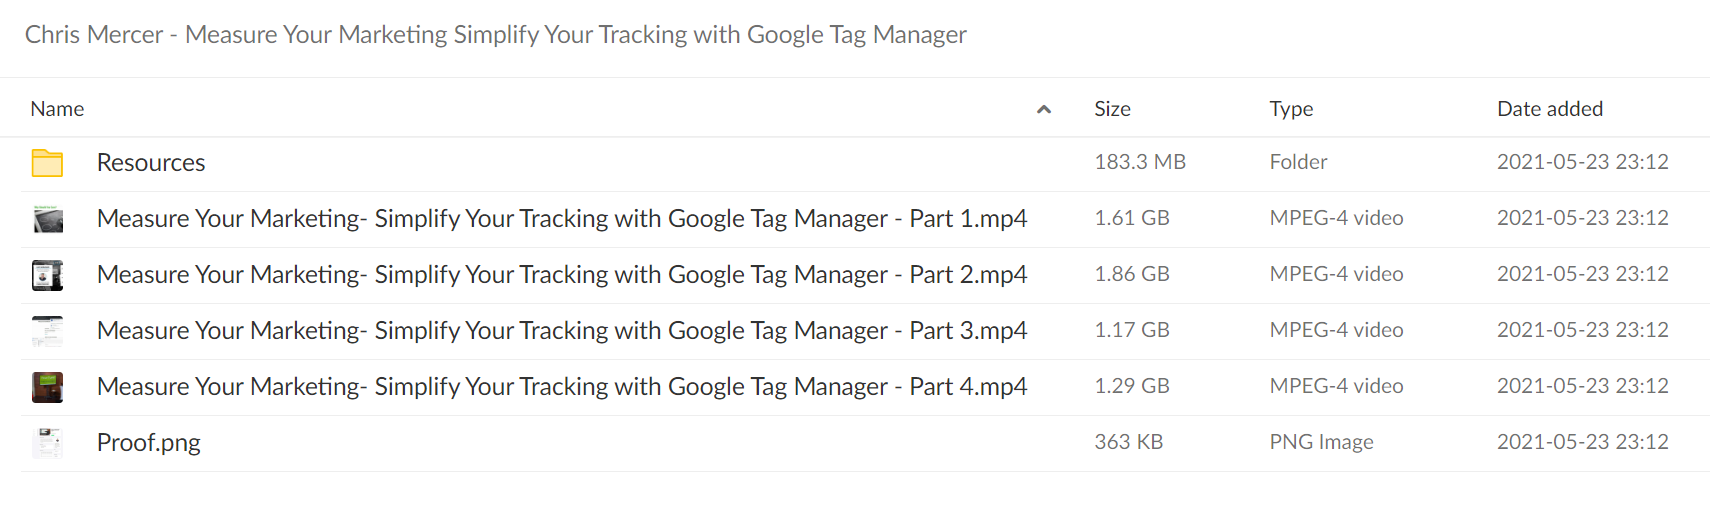Image resolution: width=1710 pixels, height=506 pixels.
Task: Click the Proof.png image thumbnail
Action: coord(47,442)
